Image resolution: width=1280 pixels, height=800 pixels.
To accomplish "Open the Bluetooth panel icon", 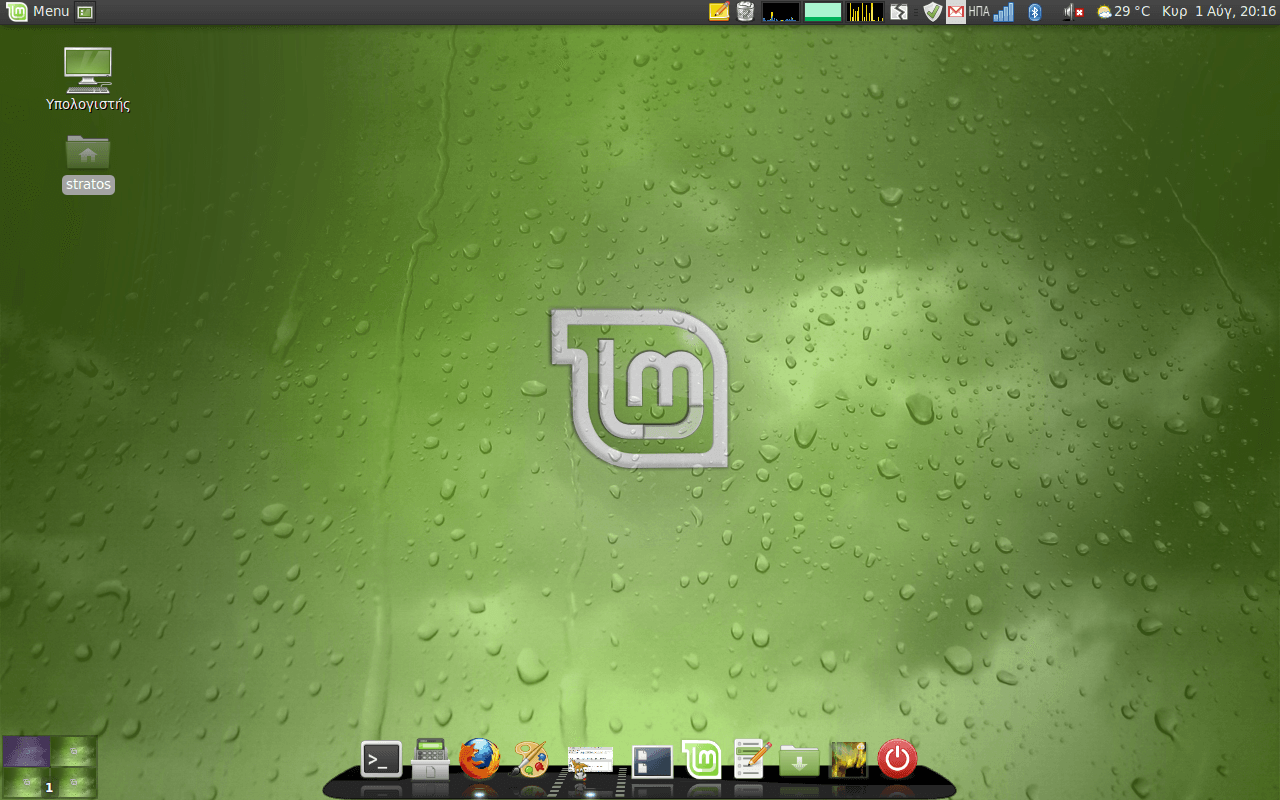I will click(x=1036, y=12).
